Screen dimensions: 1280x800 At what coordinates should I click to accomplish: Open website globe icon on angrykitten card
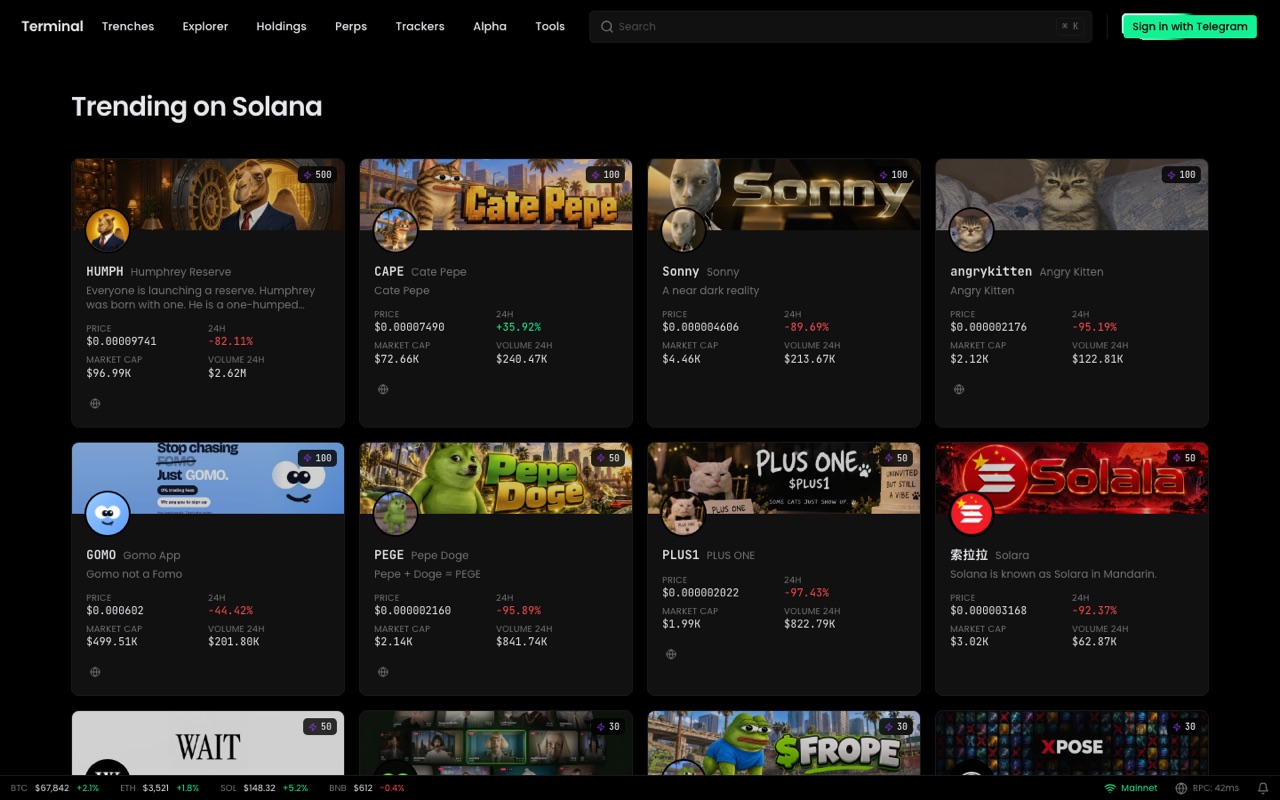pos(959,389)
